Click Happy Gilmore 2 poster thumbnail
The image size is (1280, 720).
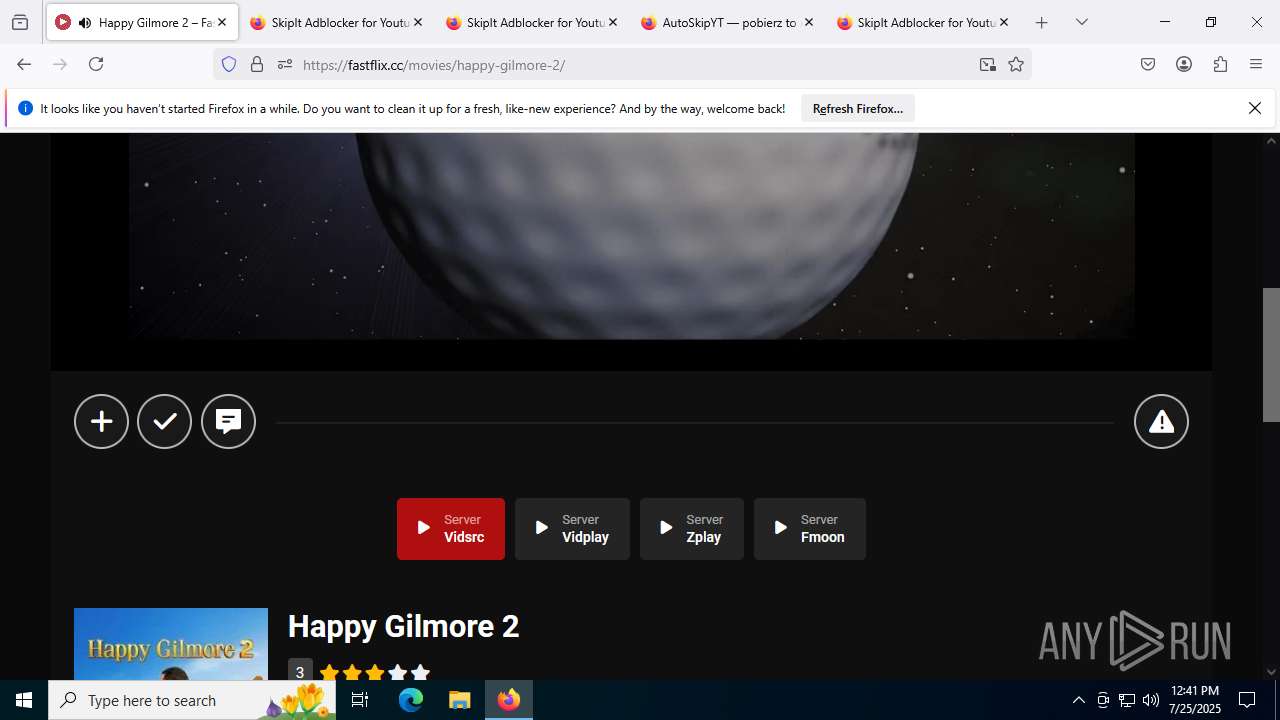171,644
